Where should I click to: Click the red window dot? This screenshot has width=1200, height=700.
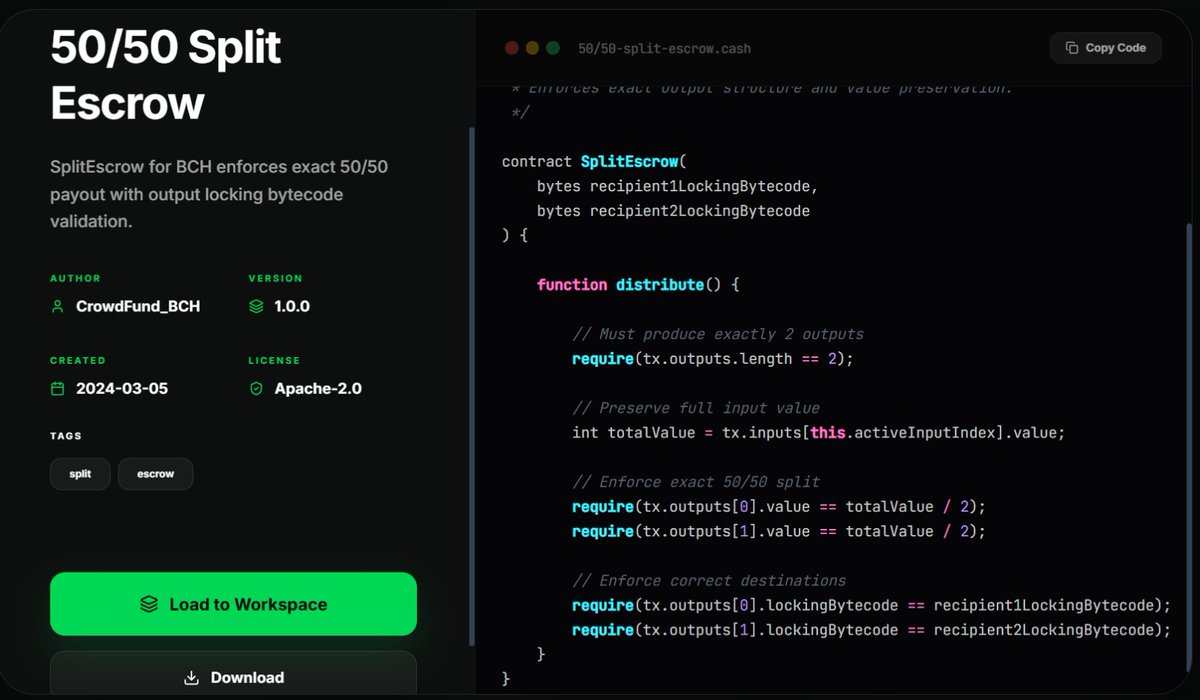(512, 48)
